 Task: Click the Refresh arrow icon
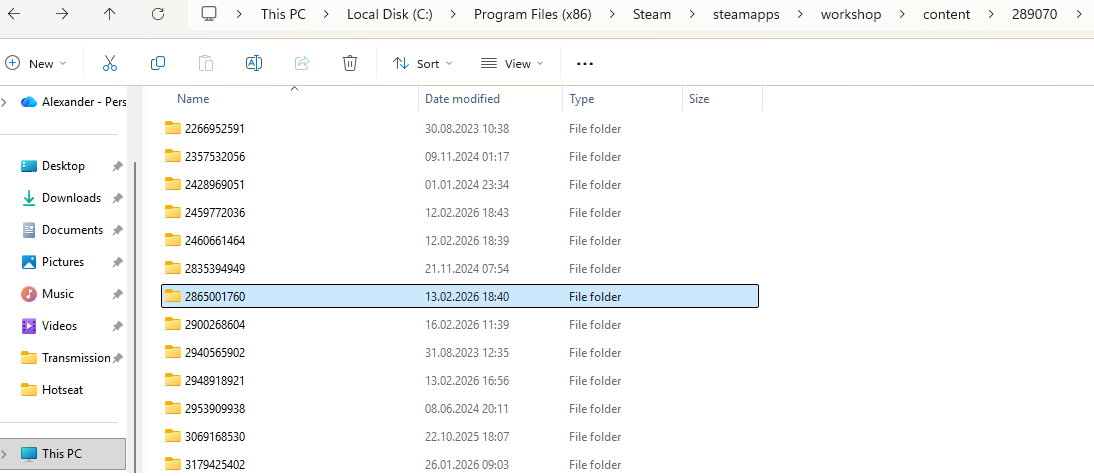158,14
